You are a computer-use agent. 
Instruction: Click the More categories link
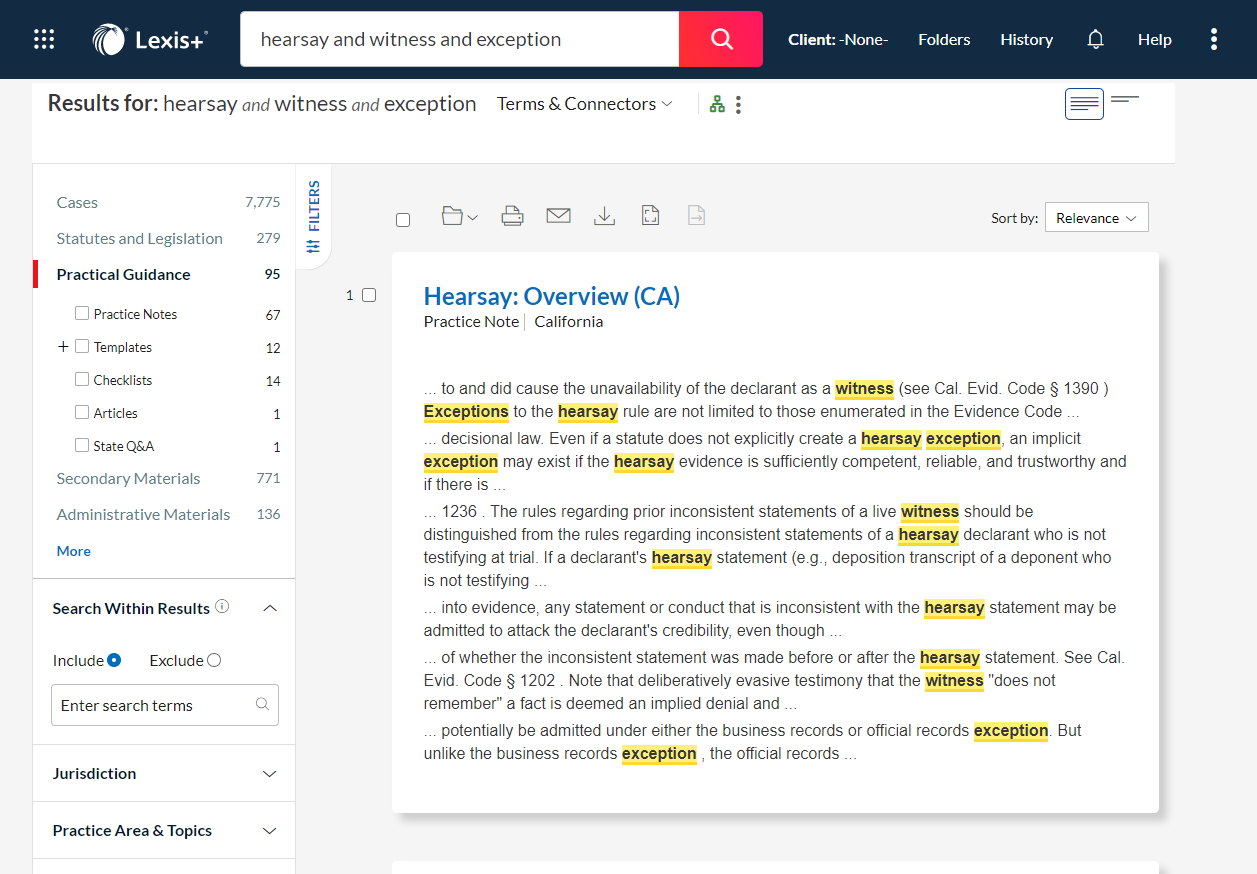73,551
